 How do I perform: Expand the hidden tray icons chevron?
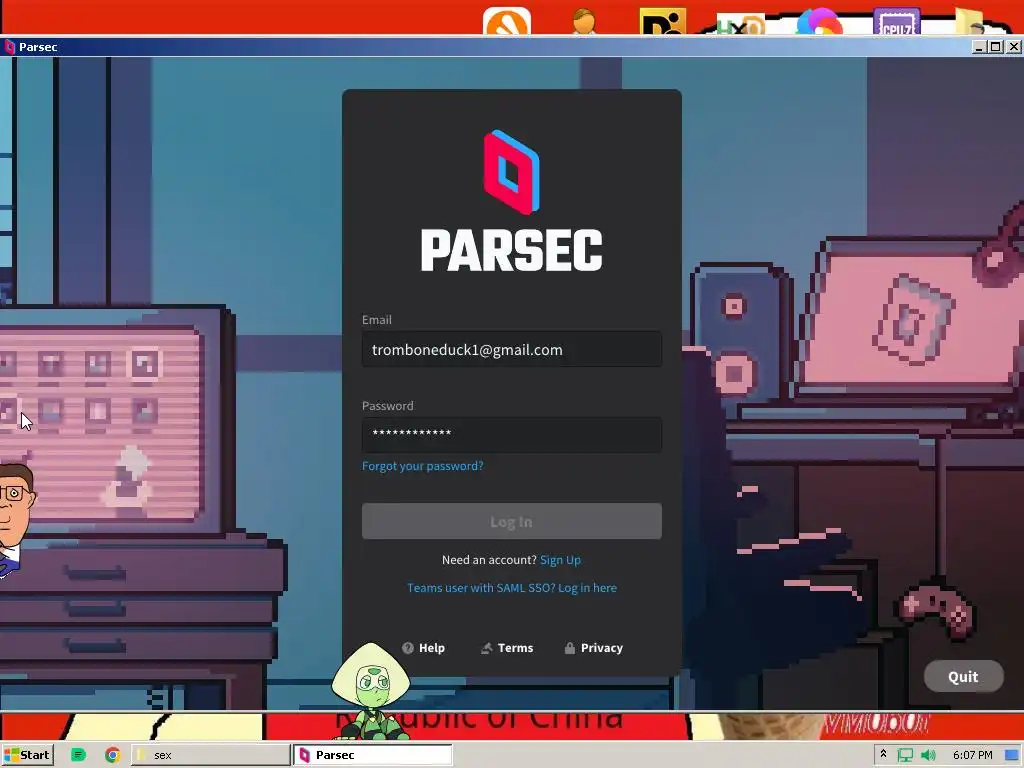point(884,754)
